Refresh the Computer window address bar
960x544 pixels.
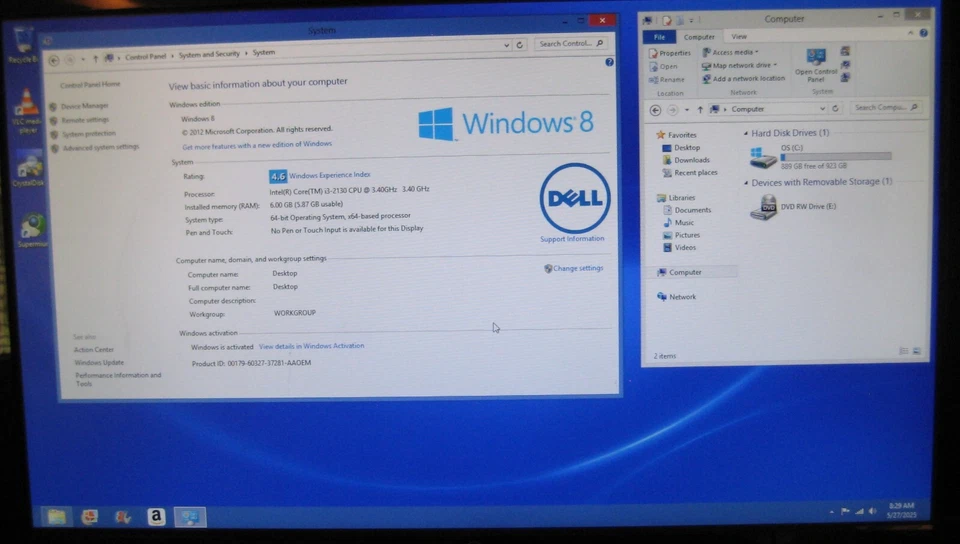click(x=835, y=108)
